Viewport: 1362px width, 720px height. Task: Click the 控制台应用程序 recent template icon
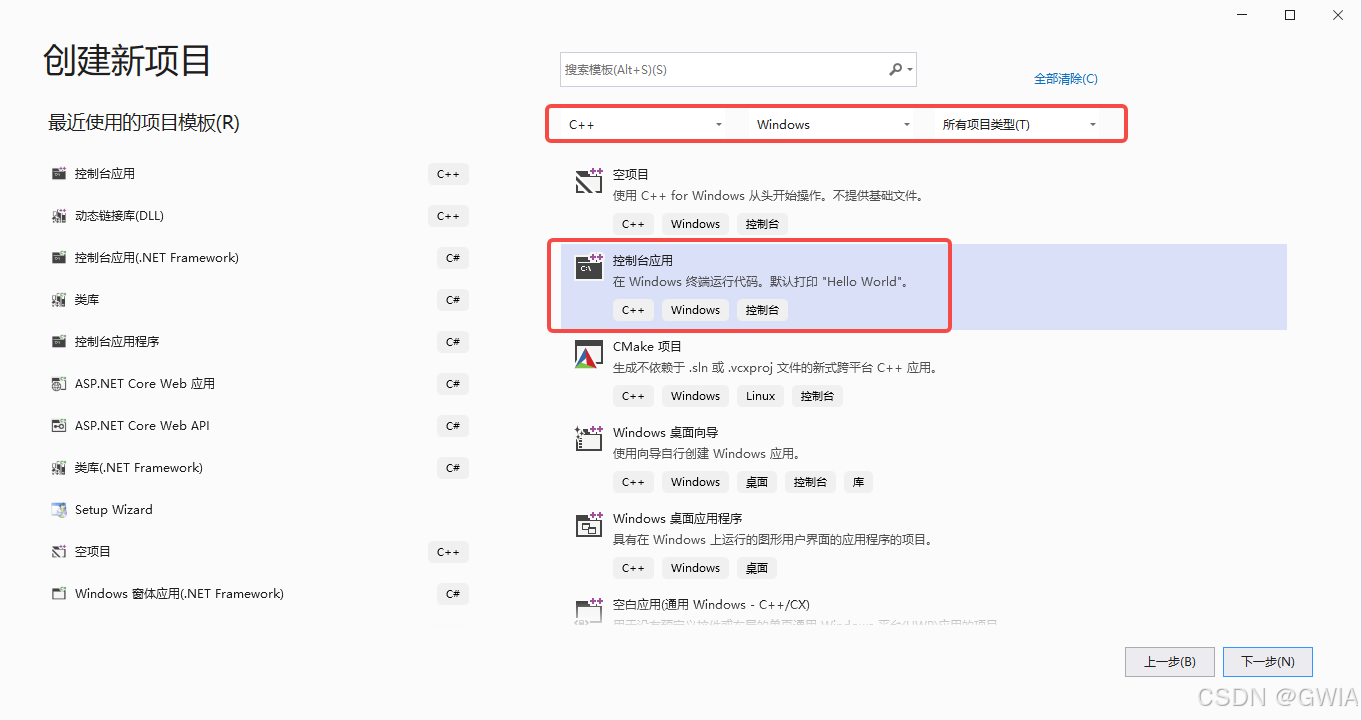58,342
